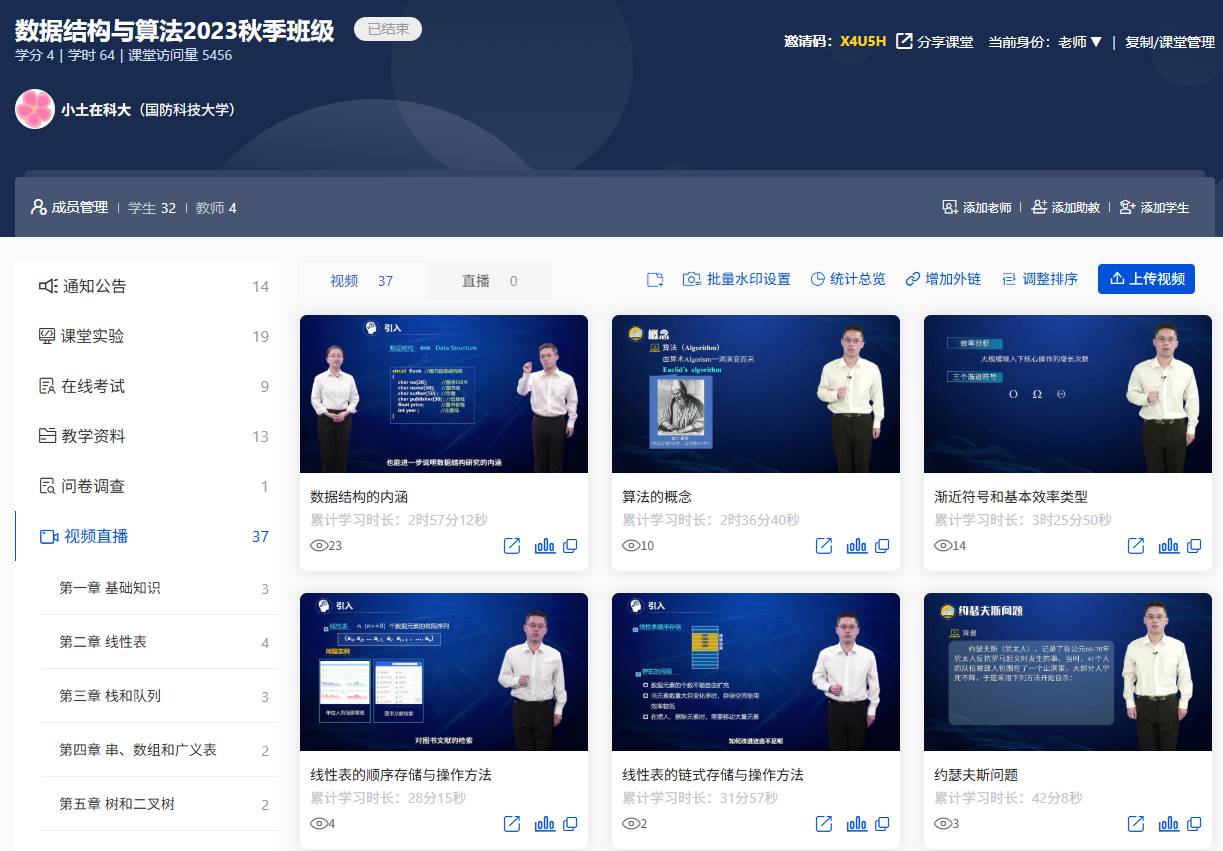The width and height of the screenshot is (1223, 851).
Task: Click 分享课堂 to share the class
Action: point(935,42)
